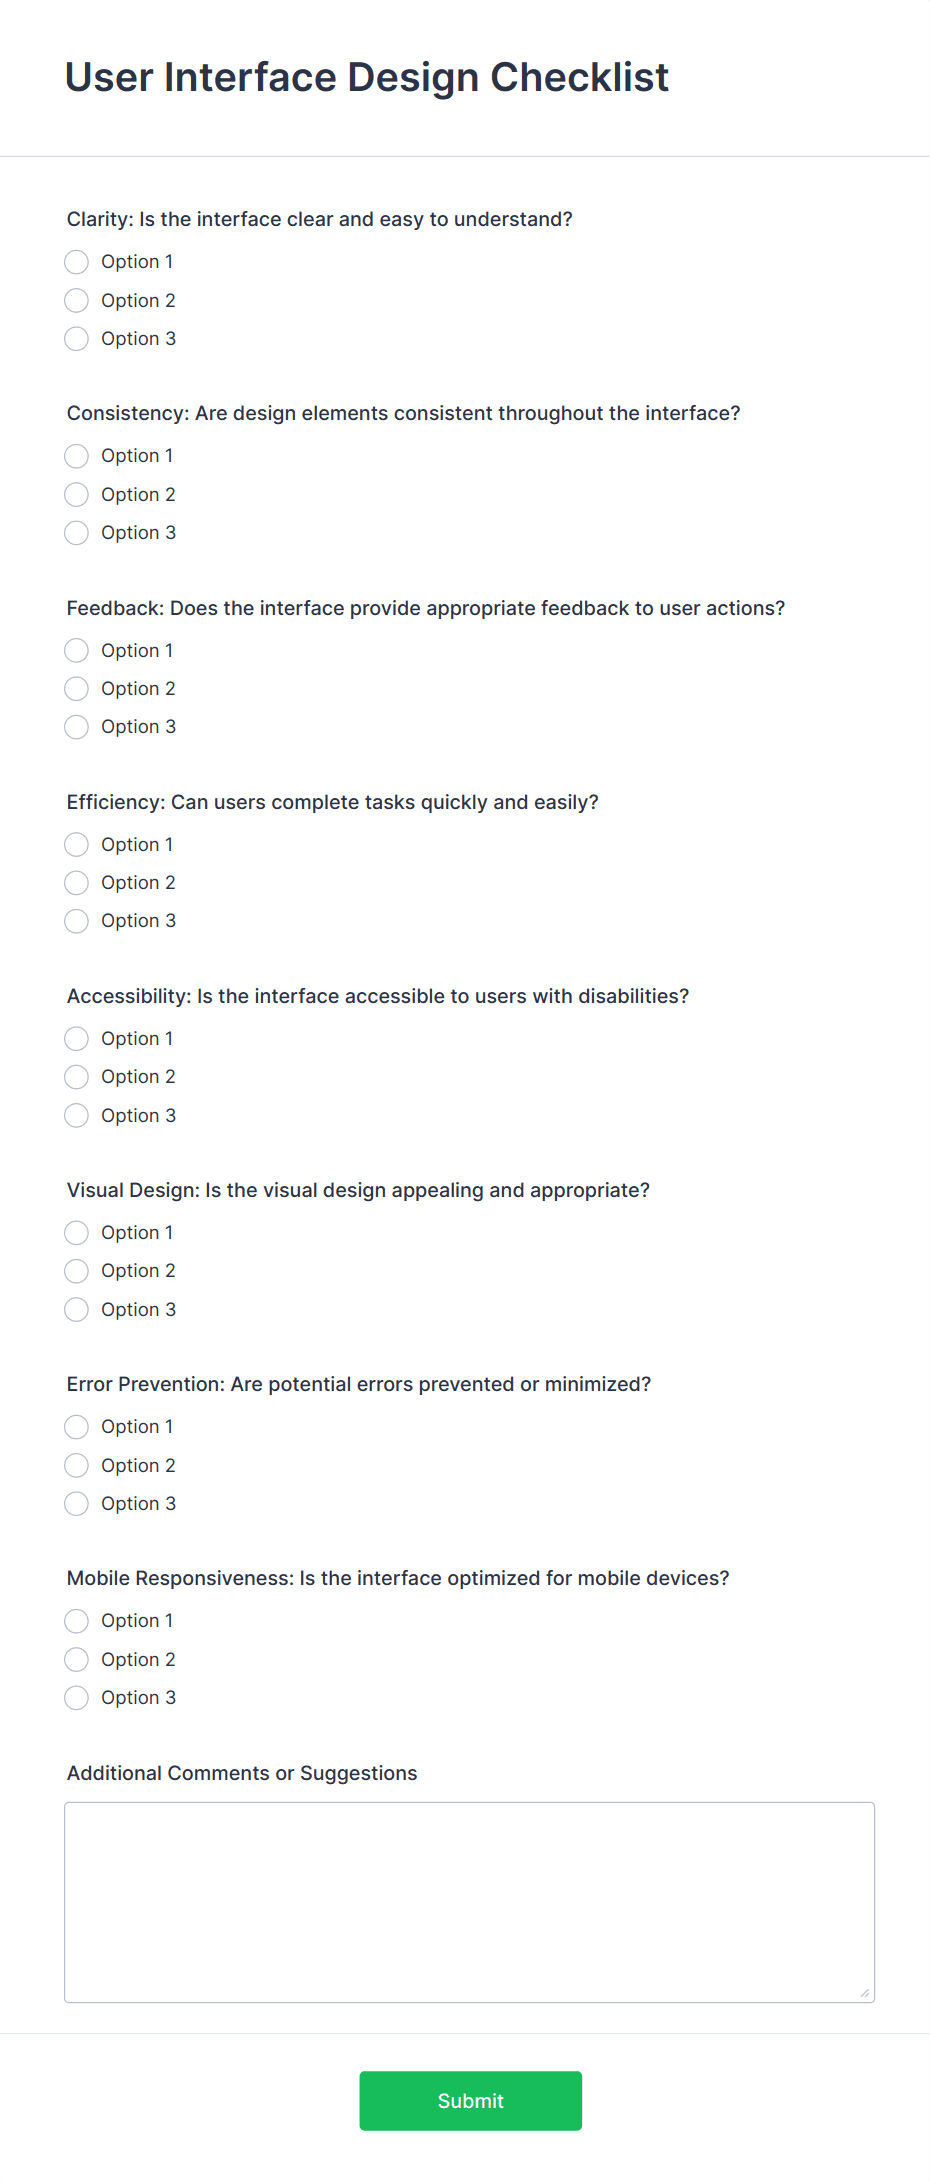Select Option 1 for the Clarity question

click(x=77, y=262)
